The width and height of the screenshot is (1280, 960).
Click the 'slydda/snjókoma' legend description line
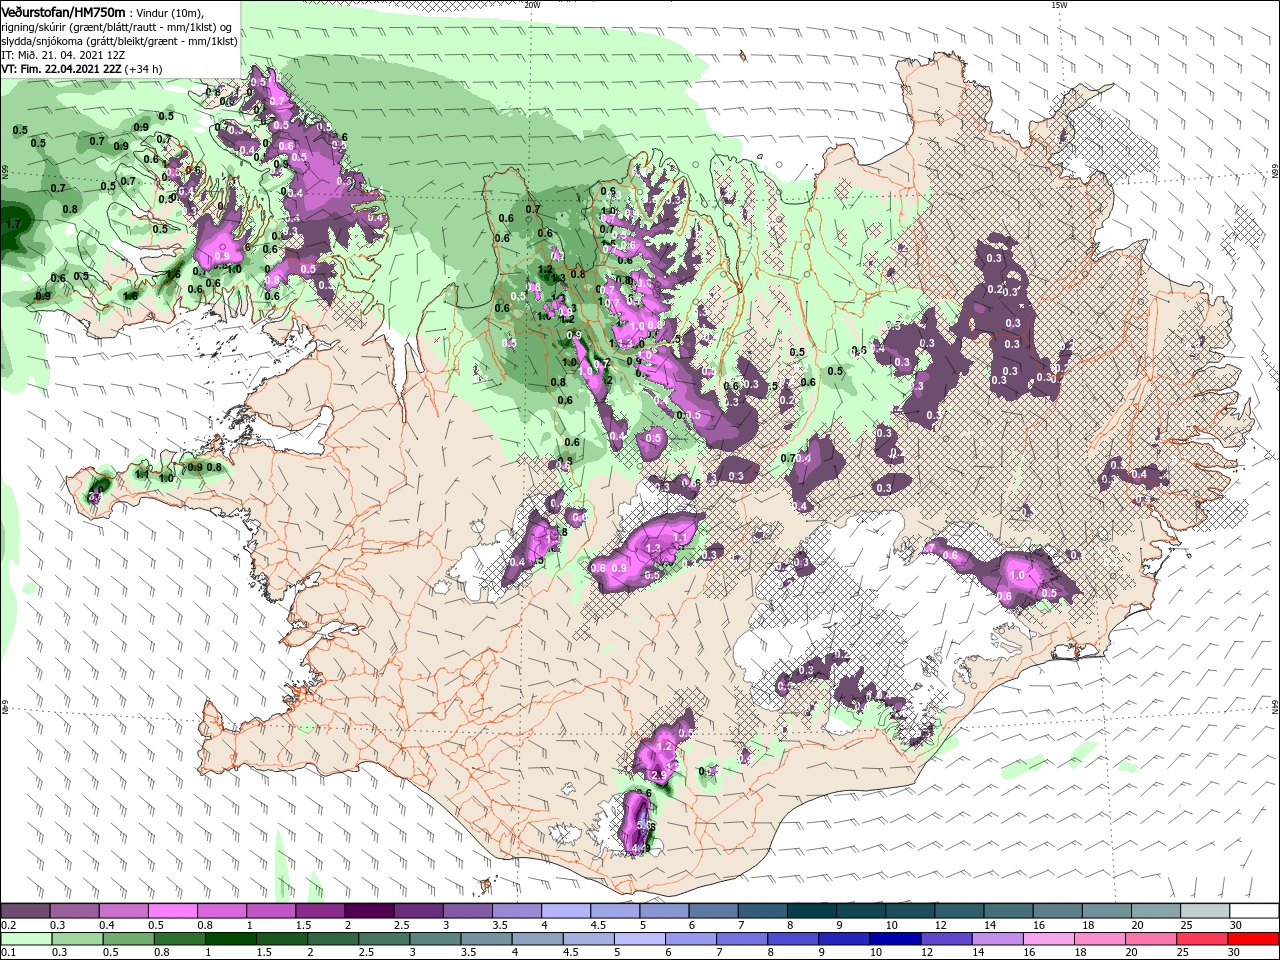[x=119, y=41]
